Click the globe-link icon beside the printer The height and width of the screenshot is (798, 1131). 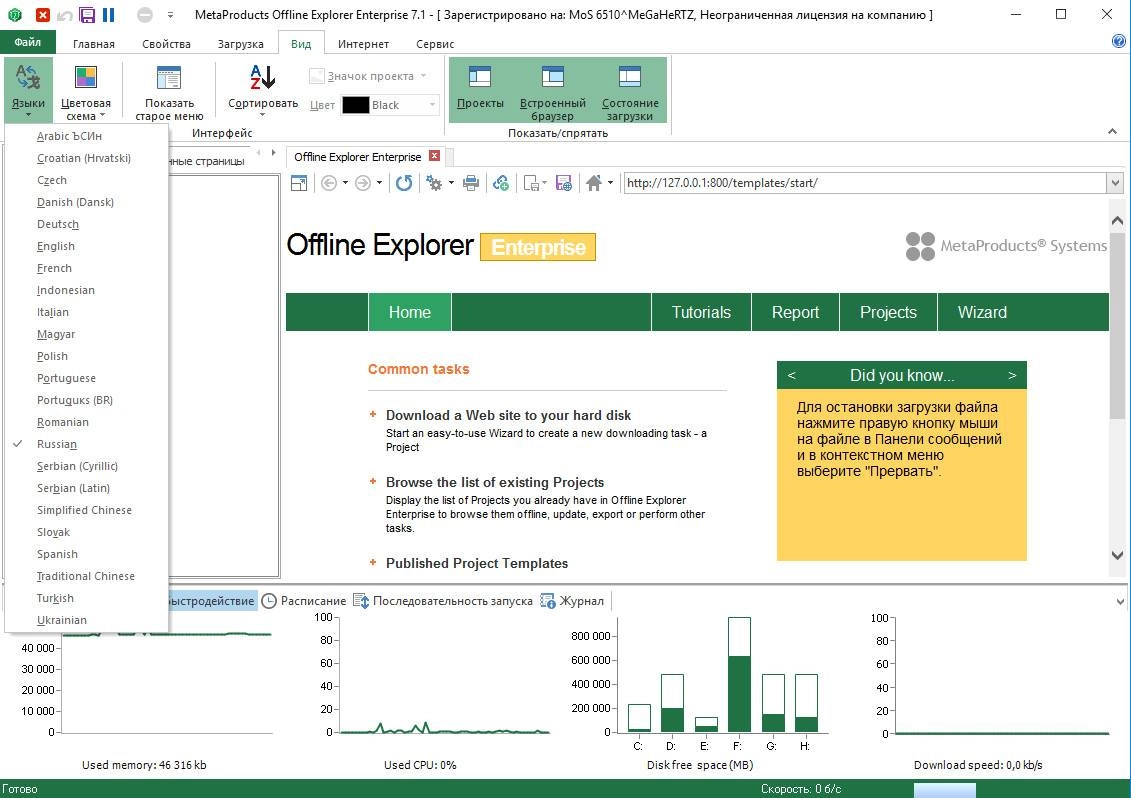coord(501,183)
